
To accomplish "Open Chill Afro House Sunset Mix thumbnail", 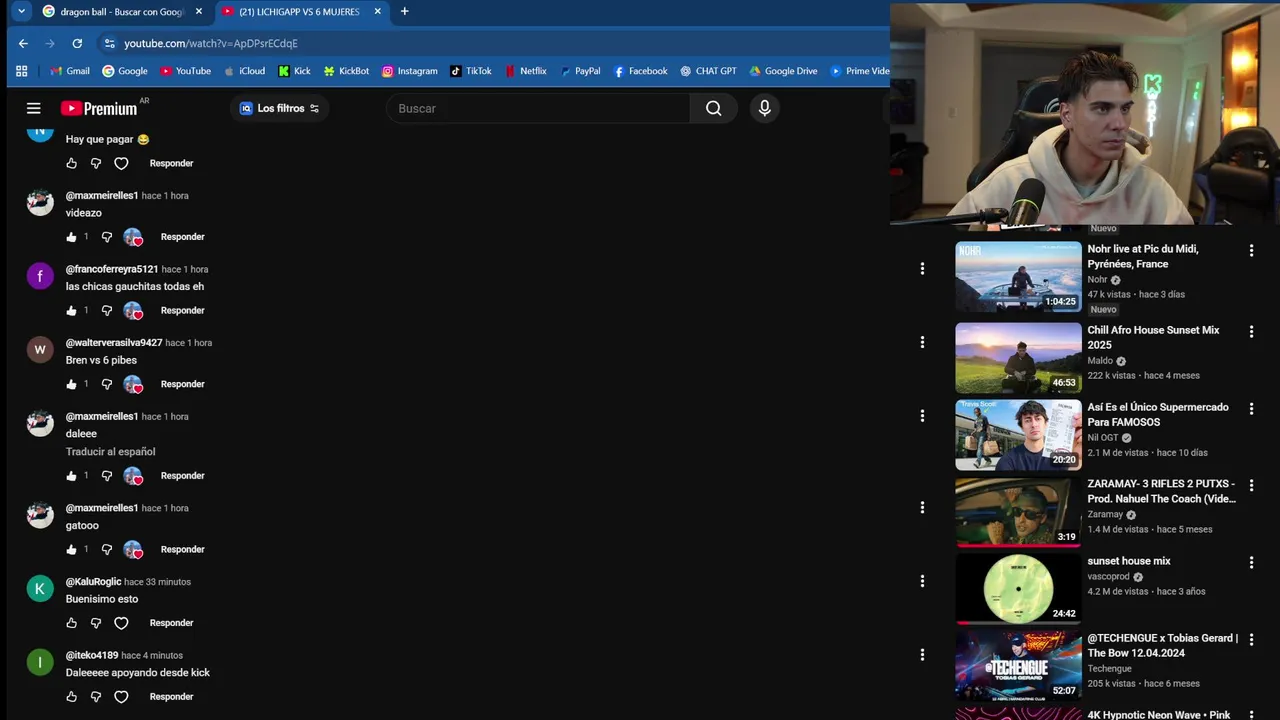I will pyautogui.click(x=1018, y=358).
